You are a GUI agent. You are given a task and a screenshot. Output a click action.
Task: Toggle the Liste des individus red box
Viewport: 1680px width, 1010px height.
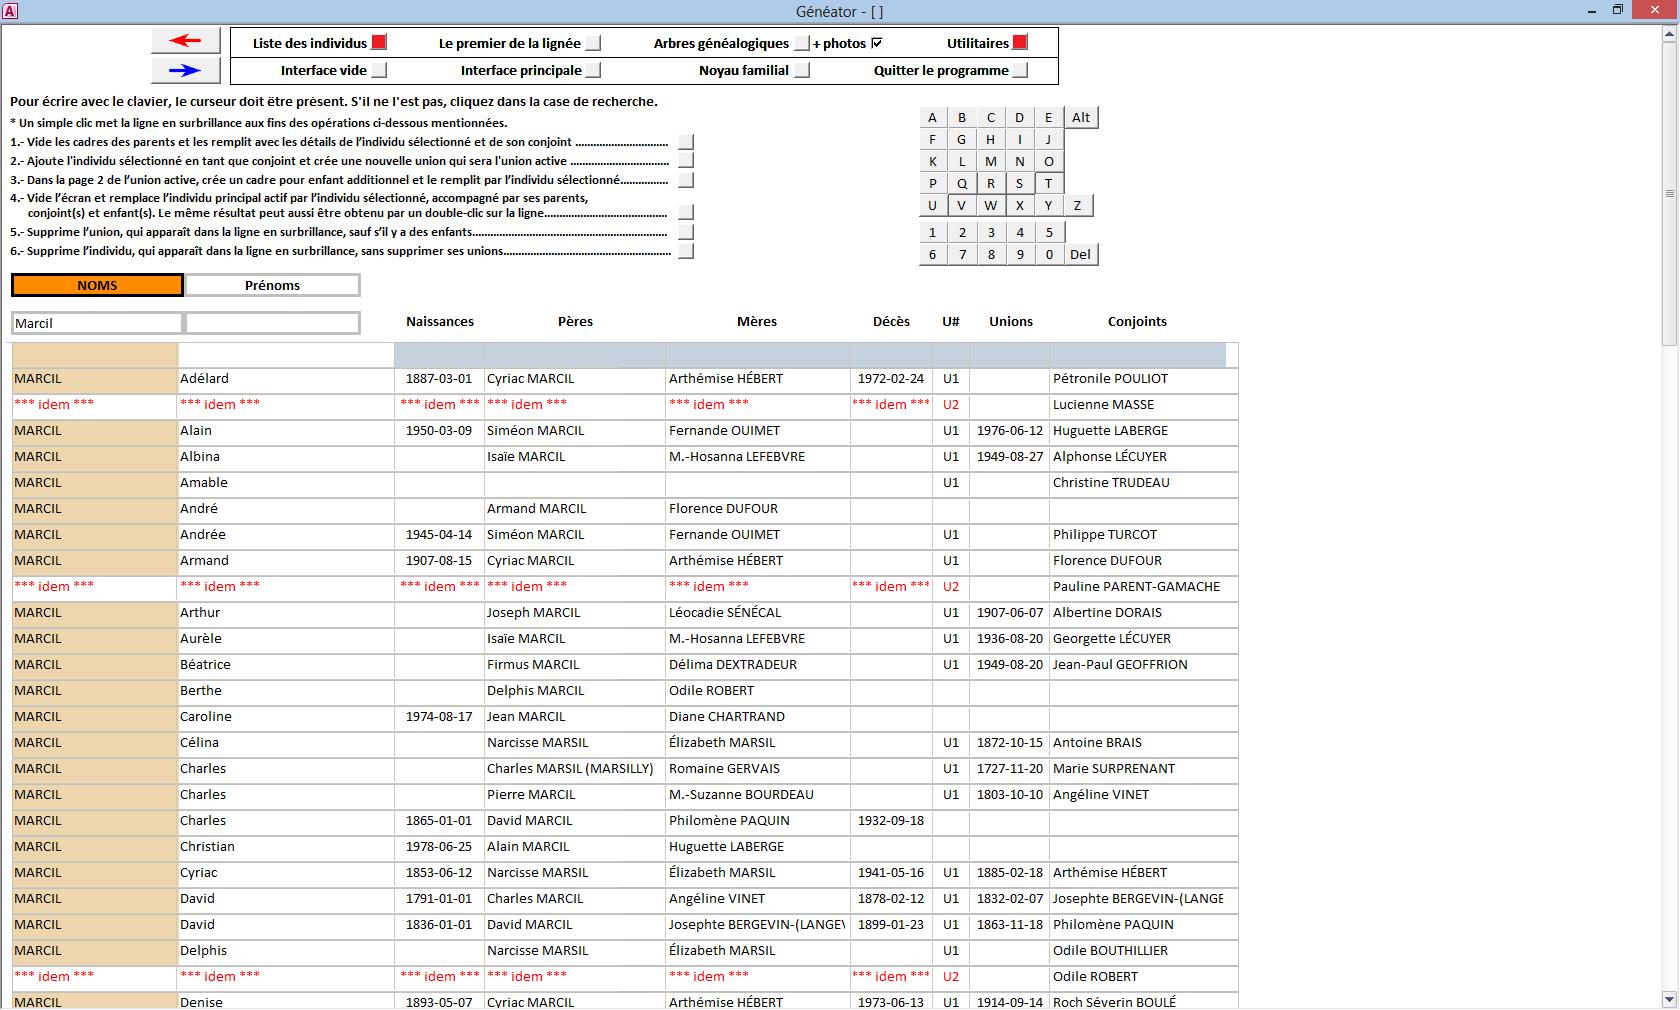[379, 43]
